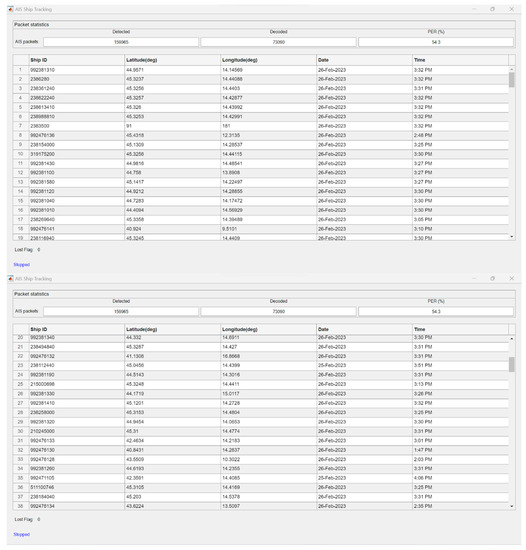The height and width of the screenshot is (550, 526).
Task: Minimize the lower AIS Ship Tracking window
Action: click(474, 279)
